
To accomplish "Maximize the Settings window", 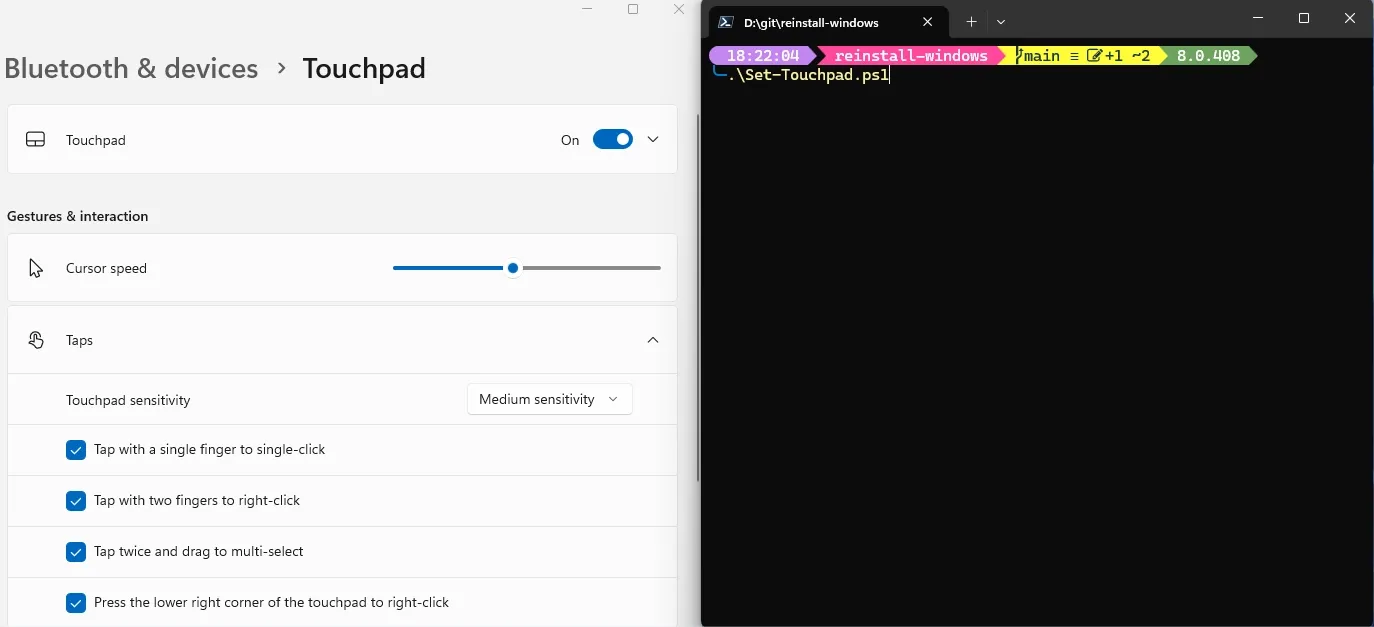I will tap(633, 9).
